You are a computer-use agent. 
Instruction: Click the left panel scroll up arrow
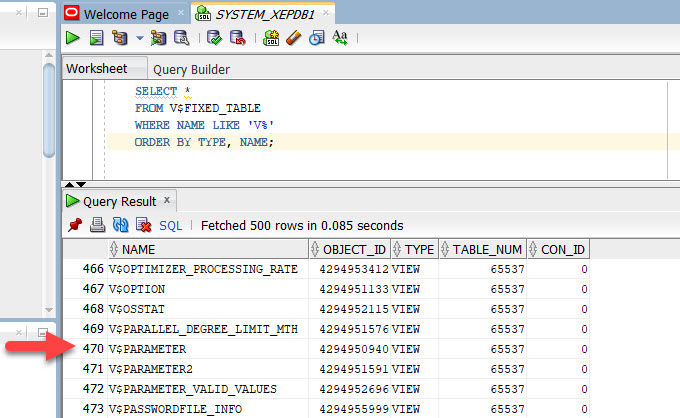[49, 55]
